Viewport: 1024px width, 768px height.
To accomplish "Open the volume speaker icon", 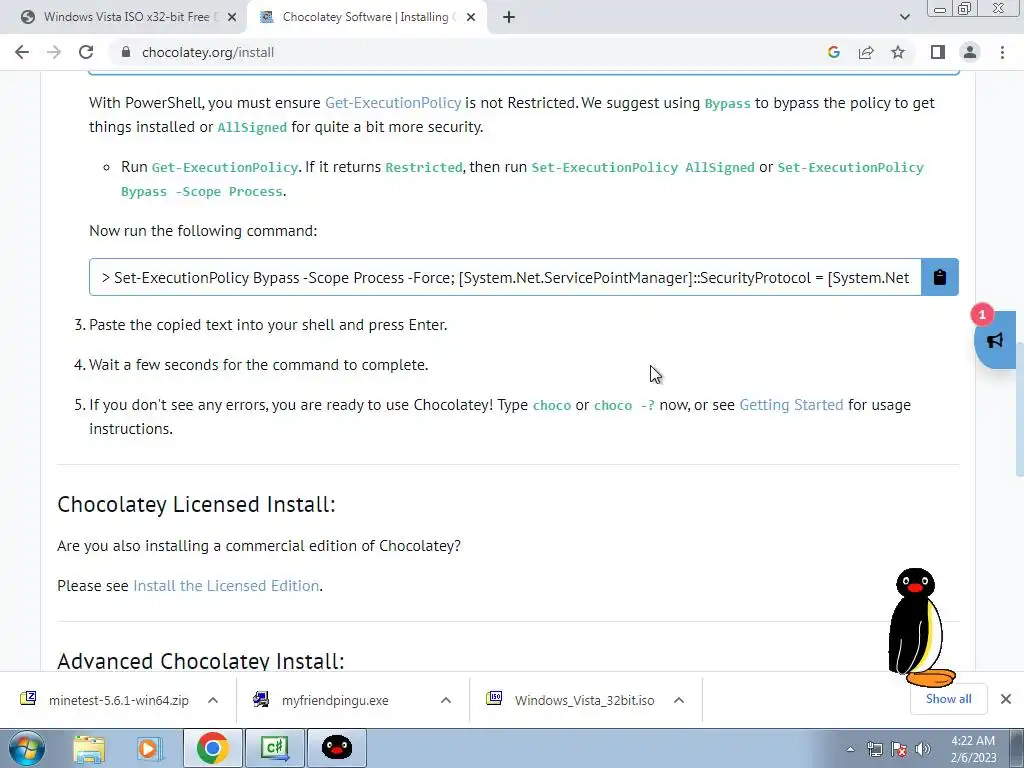I will coord(923,750).
